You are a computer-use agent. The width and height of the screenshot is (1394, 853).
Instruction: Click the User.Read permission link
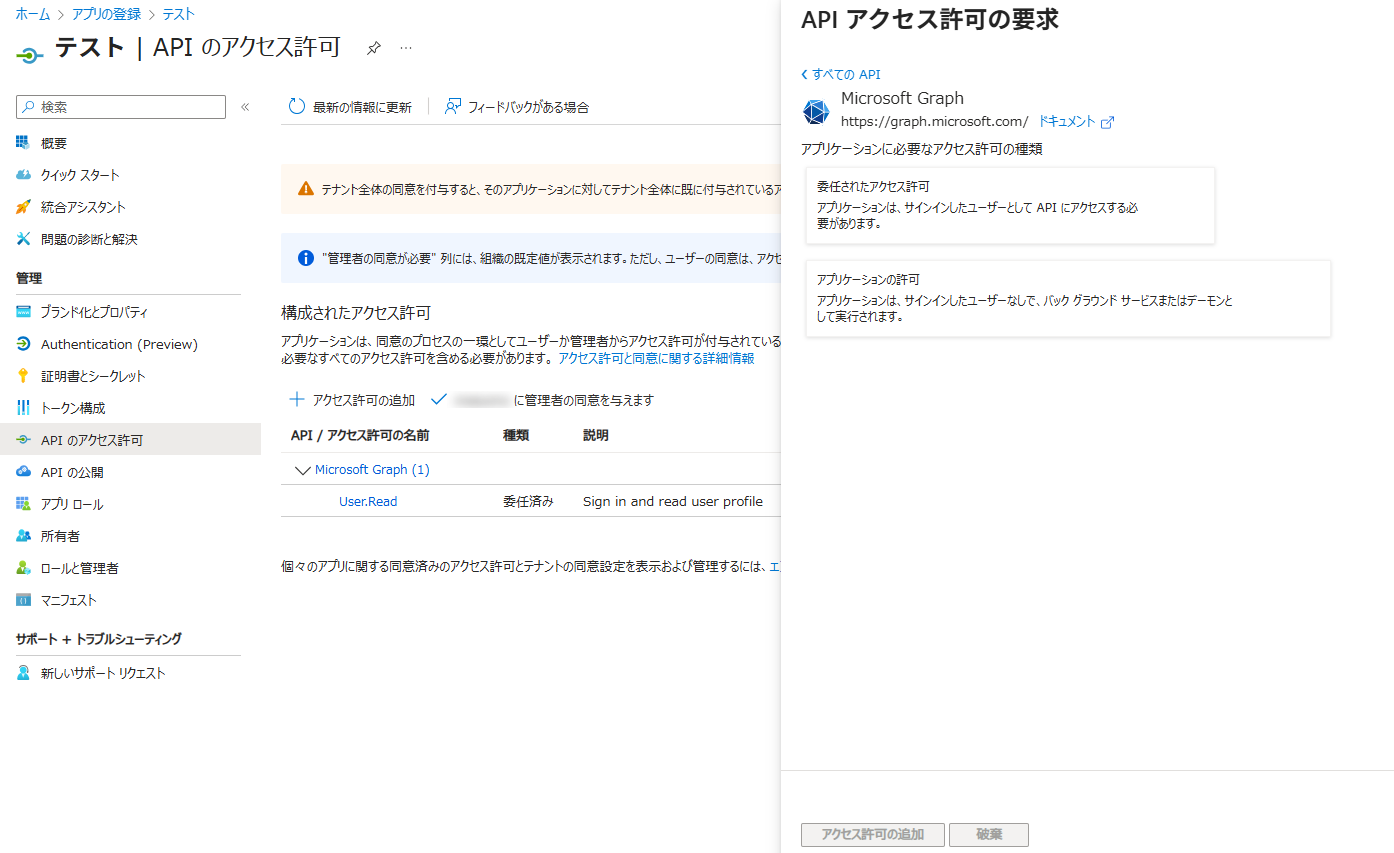tap(368, 502)
